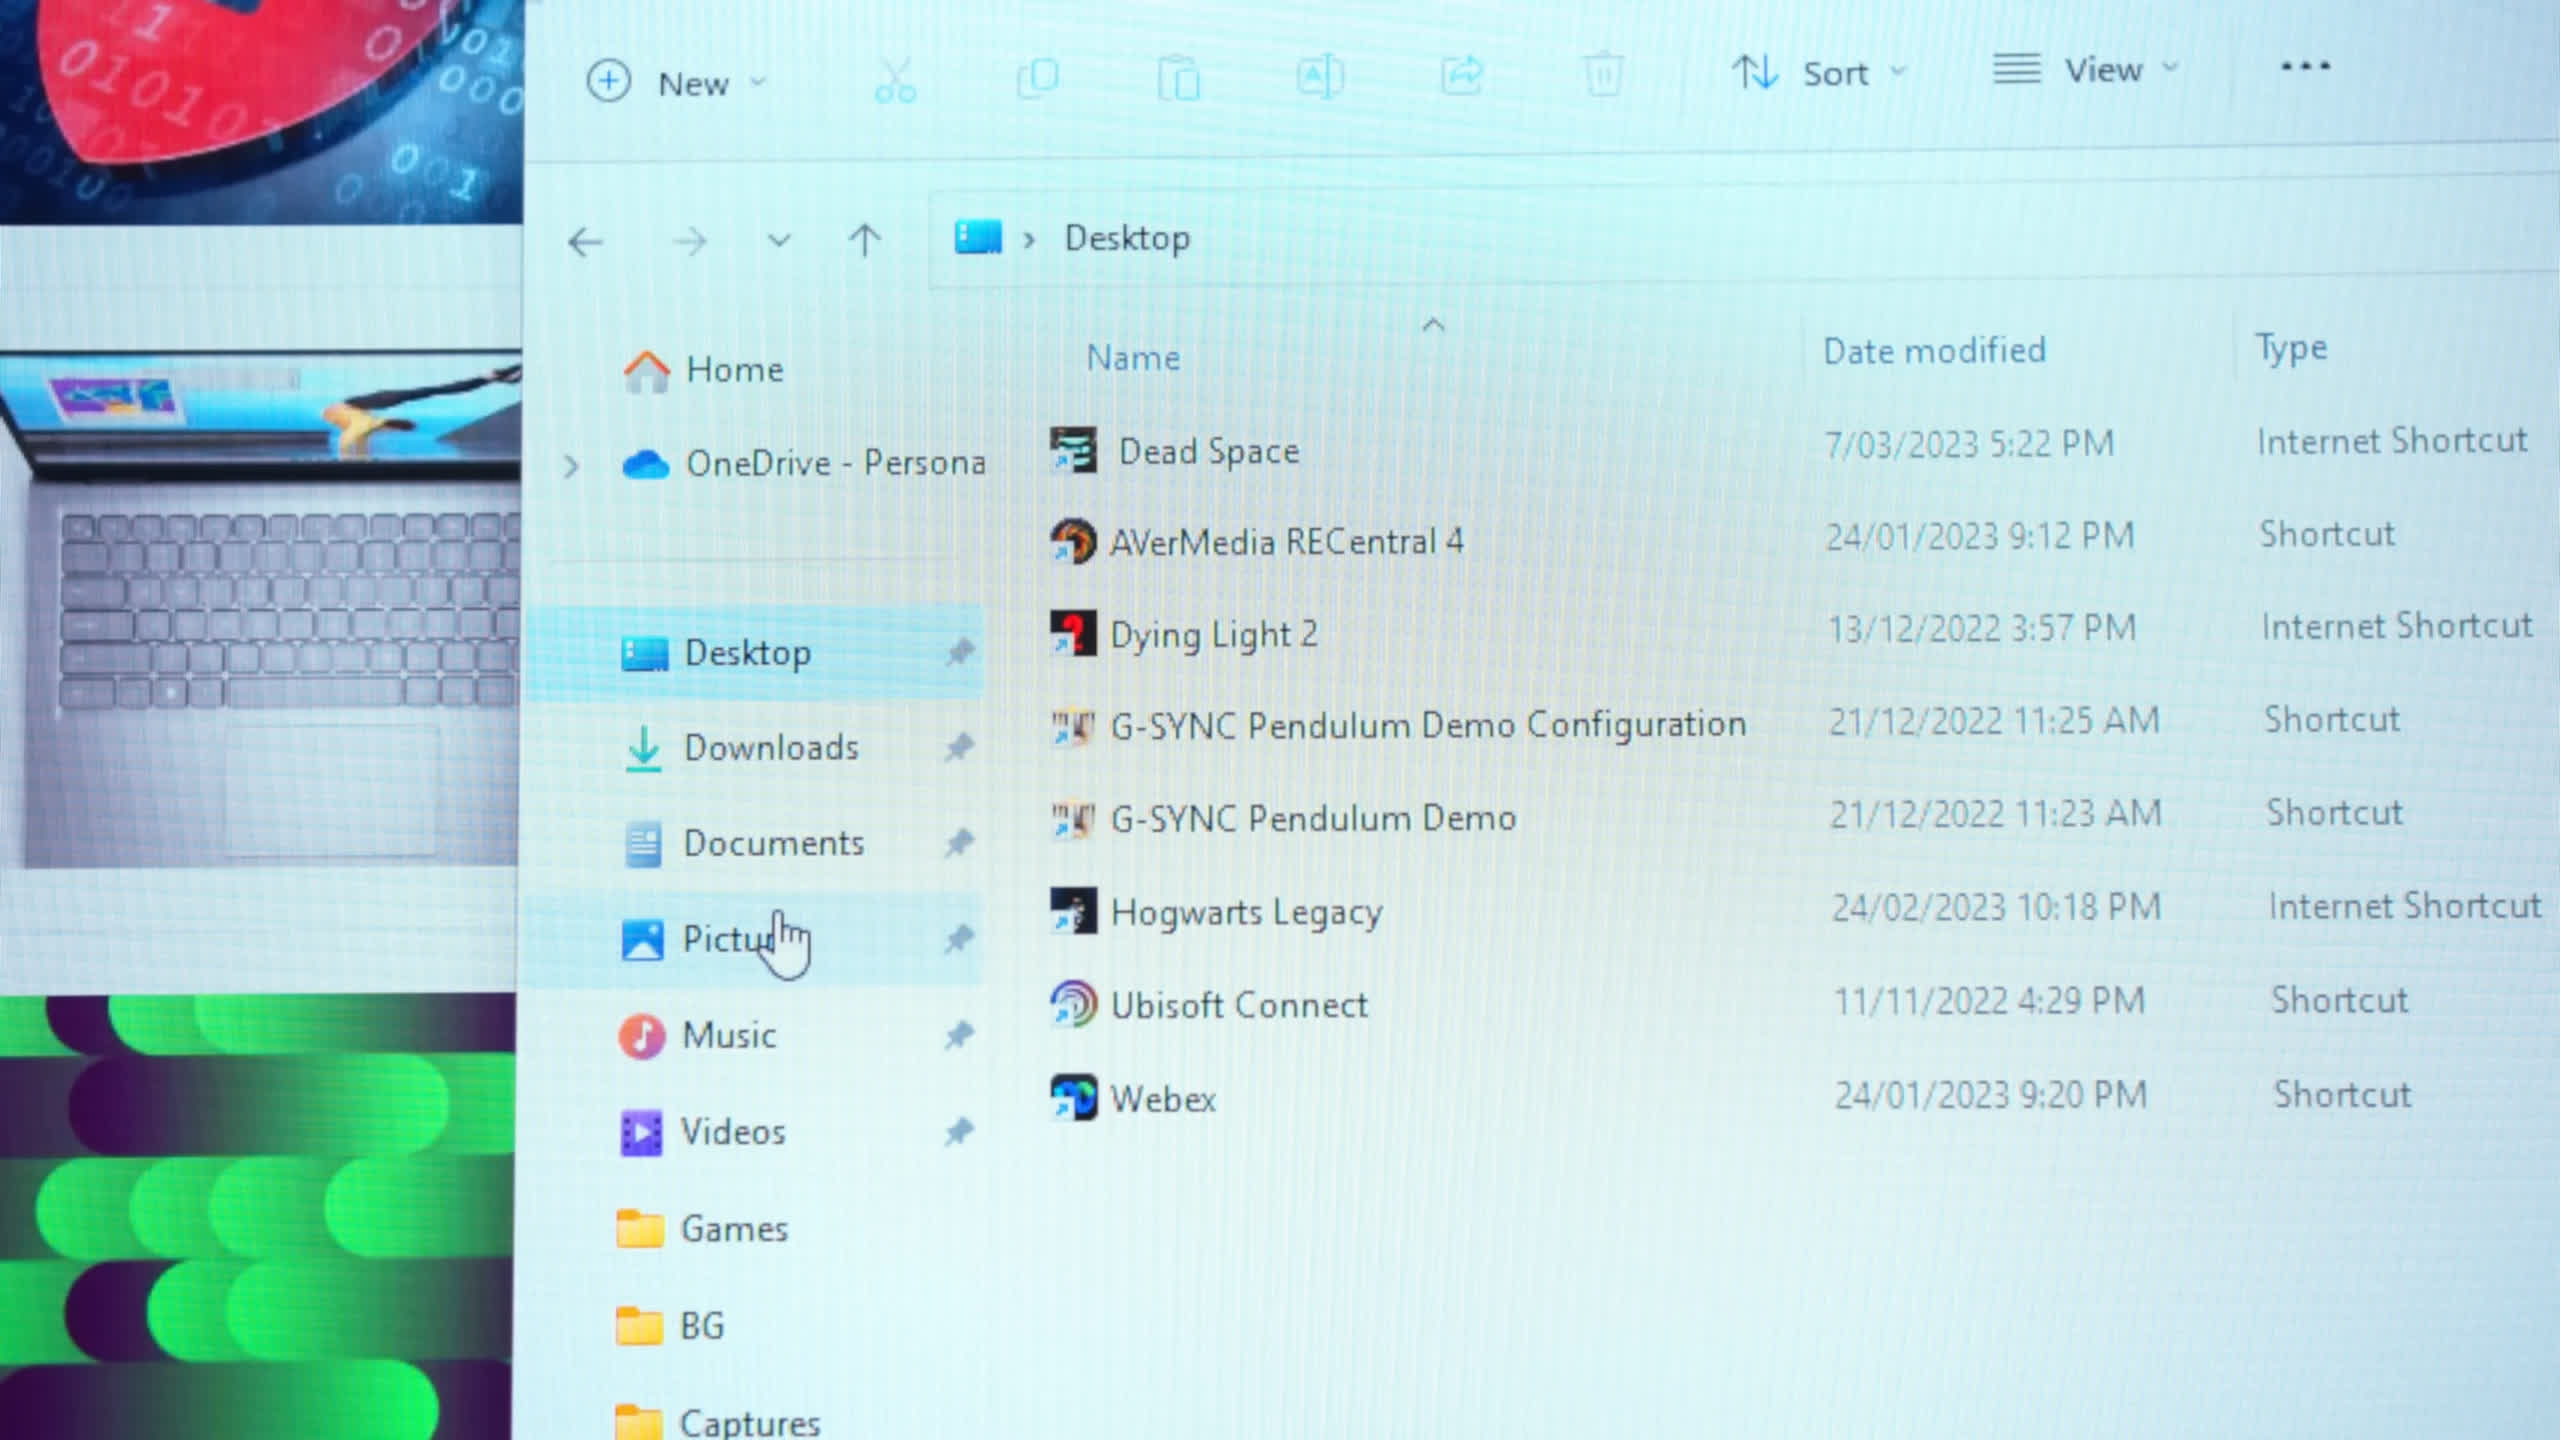Select the file name 'Webex'

point(1162,1100)
